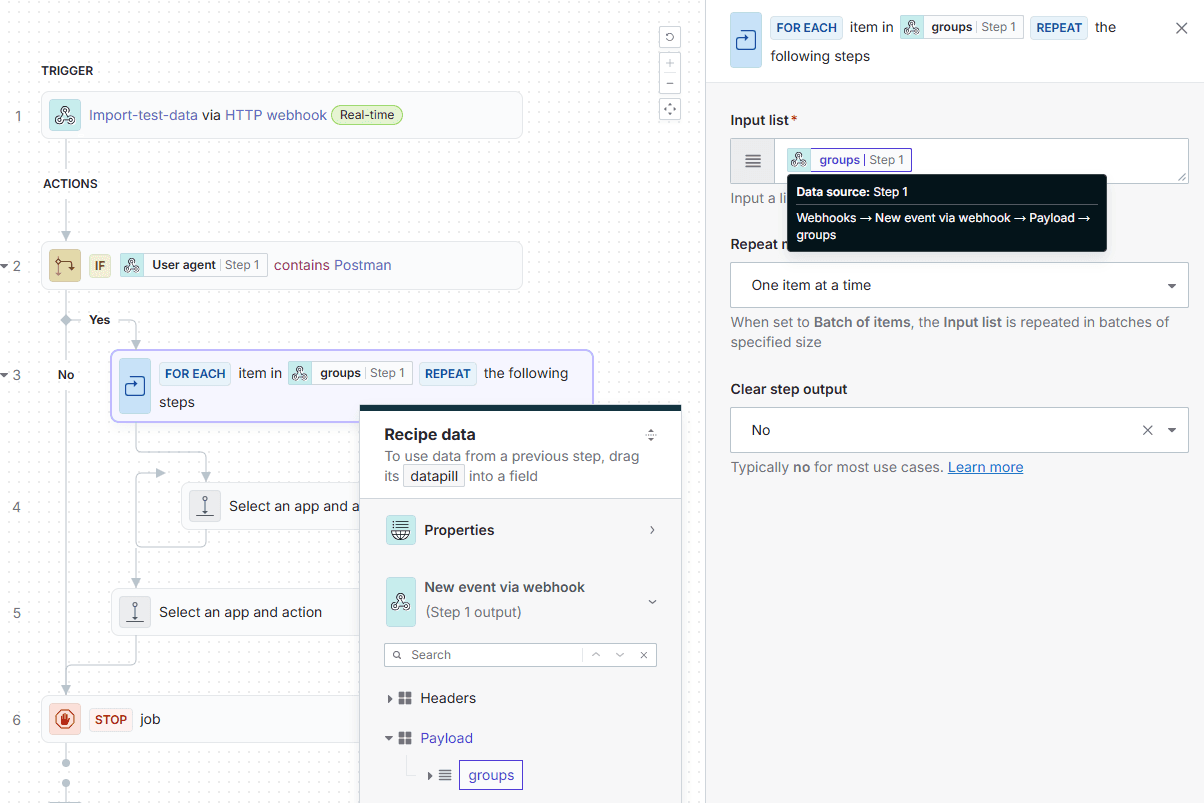Click the hamburger icon next to Input list
Screen dimensions: 1204x803
tap(752, 161)
